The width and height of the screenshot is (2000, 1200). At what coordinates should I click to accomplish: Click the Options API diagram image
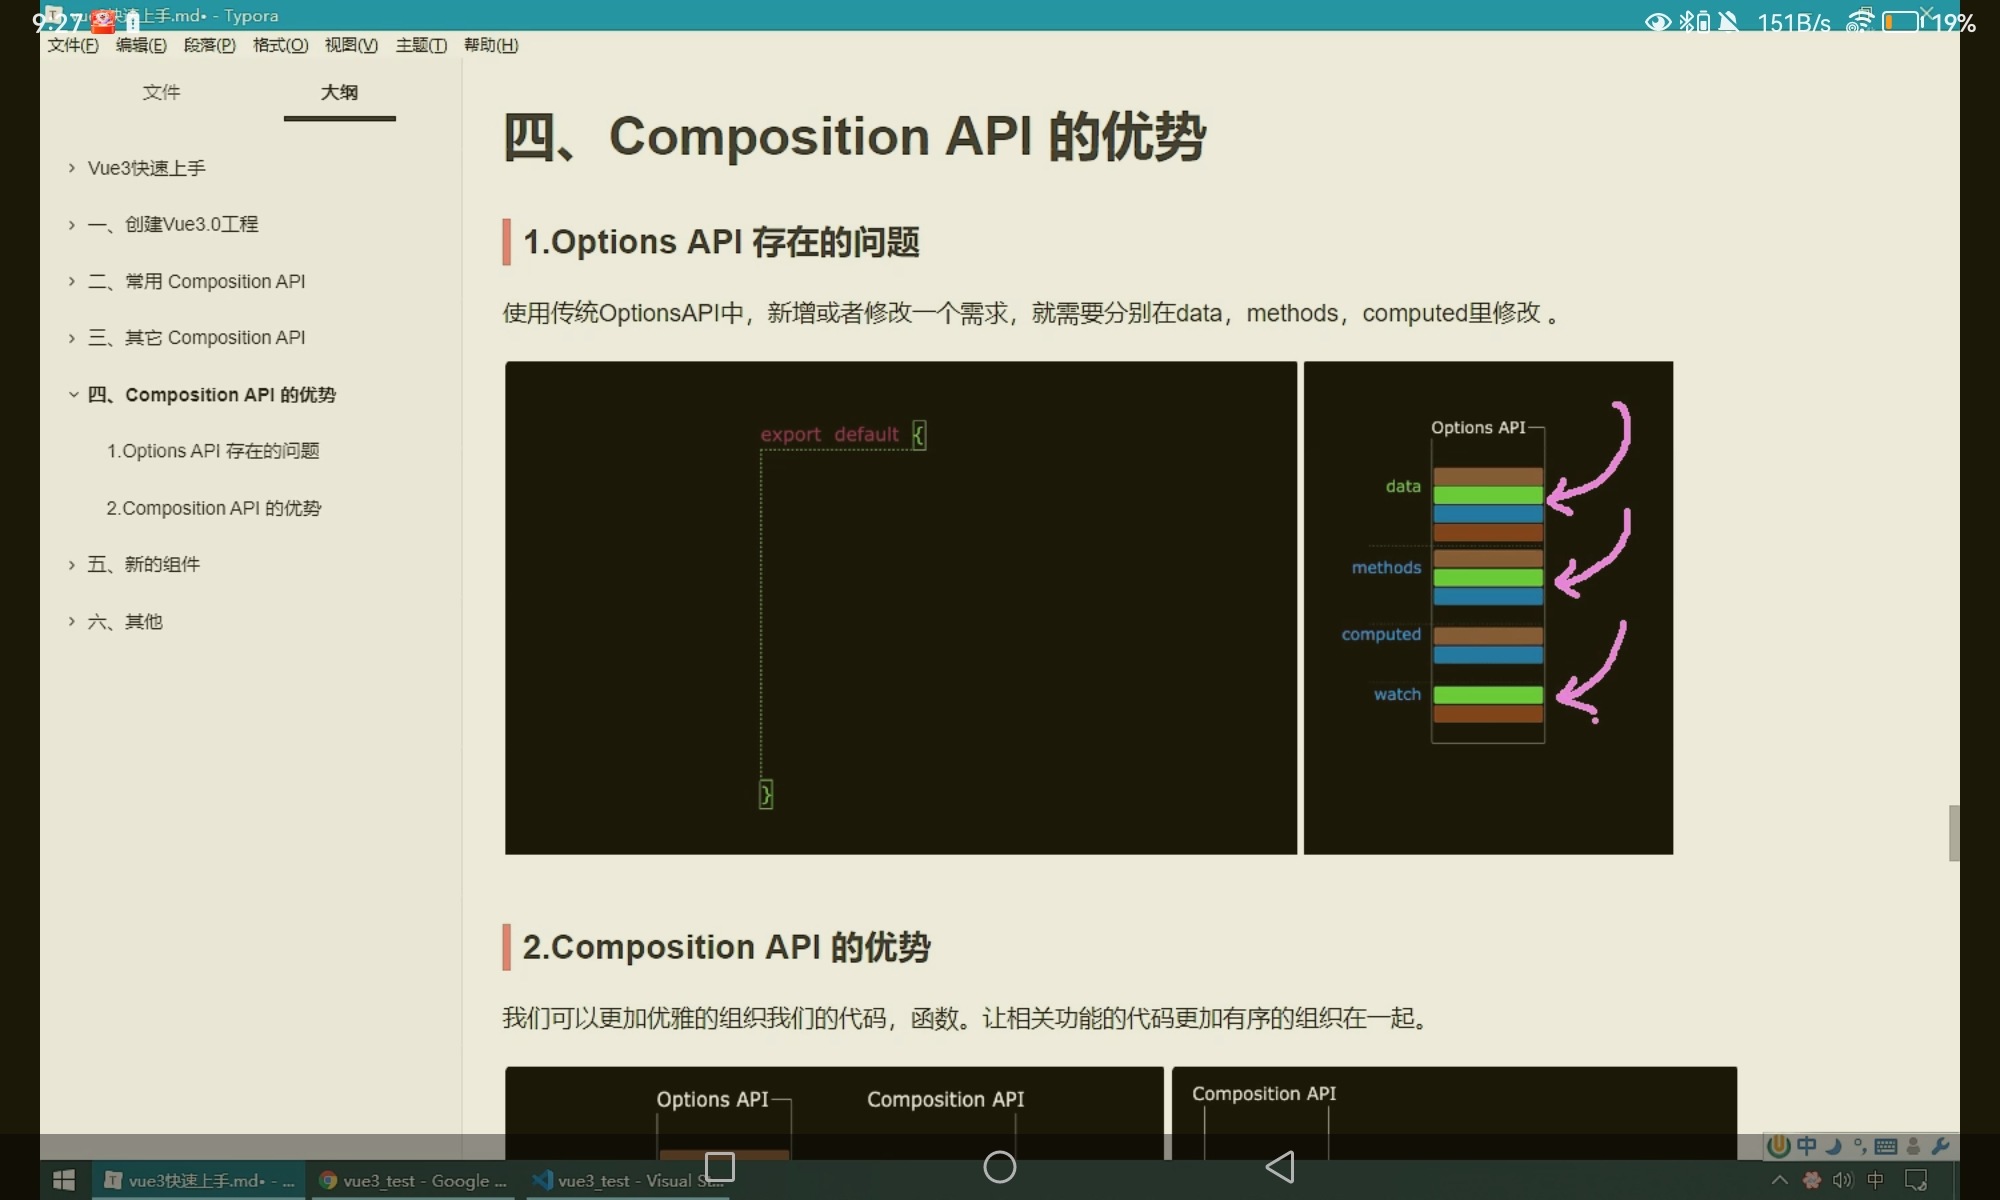tap(1487, 607)
